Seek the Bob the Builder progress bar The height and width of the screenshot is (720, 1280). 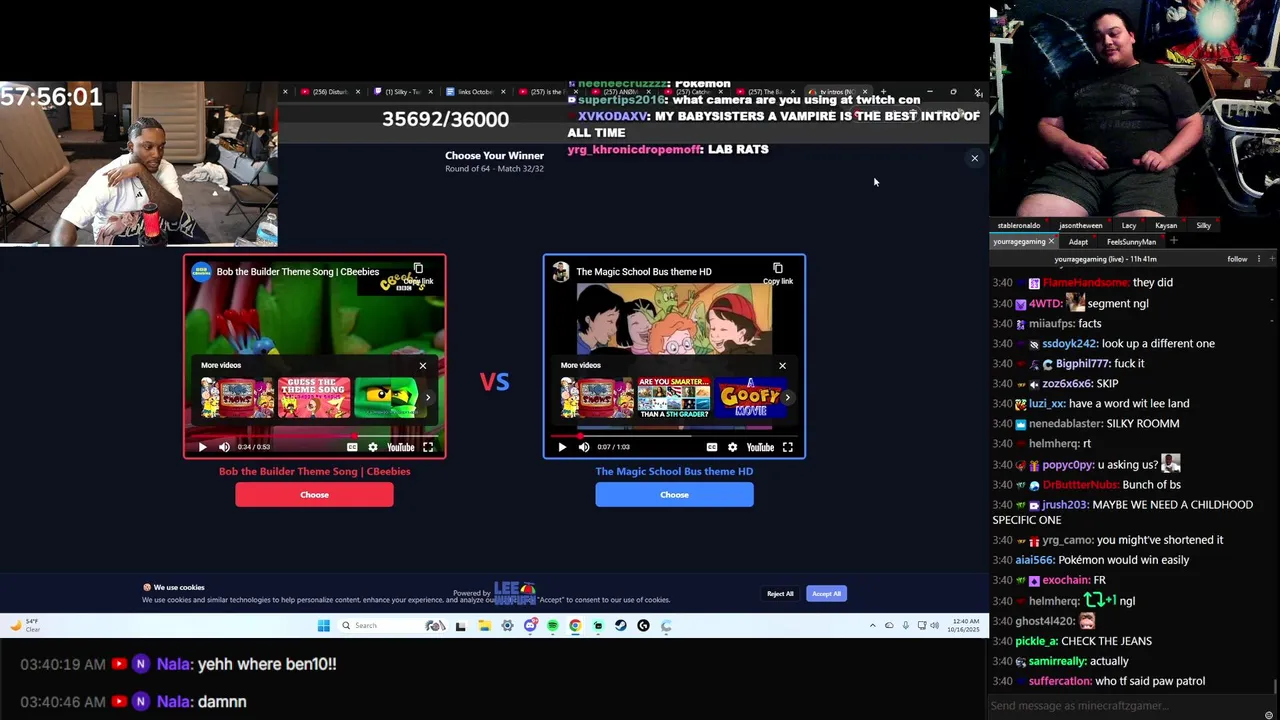click(x=314, y=436)
